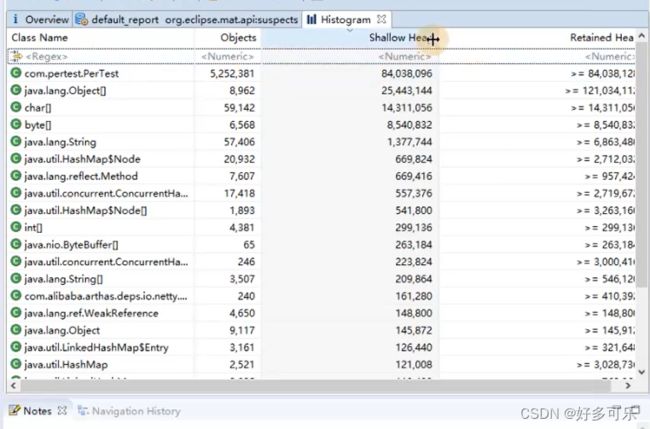Select the LinkedHashMap$Entry class icon
The image size is (650, 429).
tap(16, 347)
